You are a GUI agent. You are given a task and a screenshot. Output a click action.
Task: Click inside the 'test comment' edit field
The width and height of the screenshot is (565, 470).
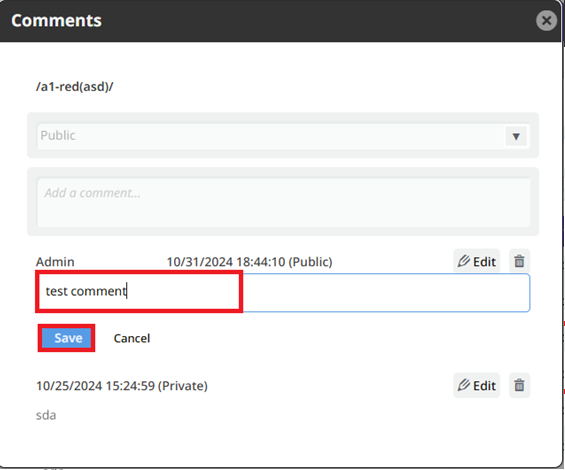284,293
